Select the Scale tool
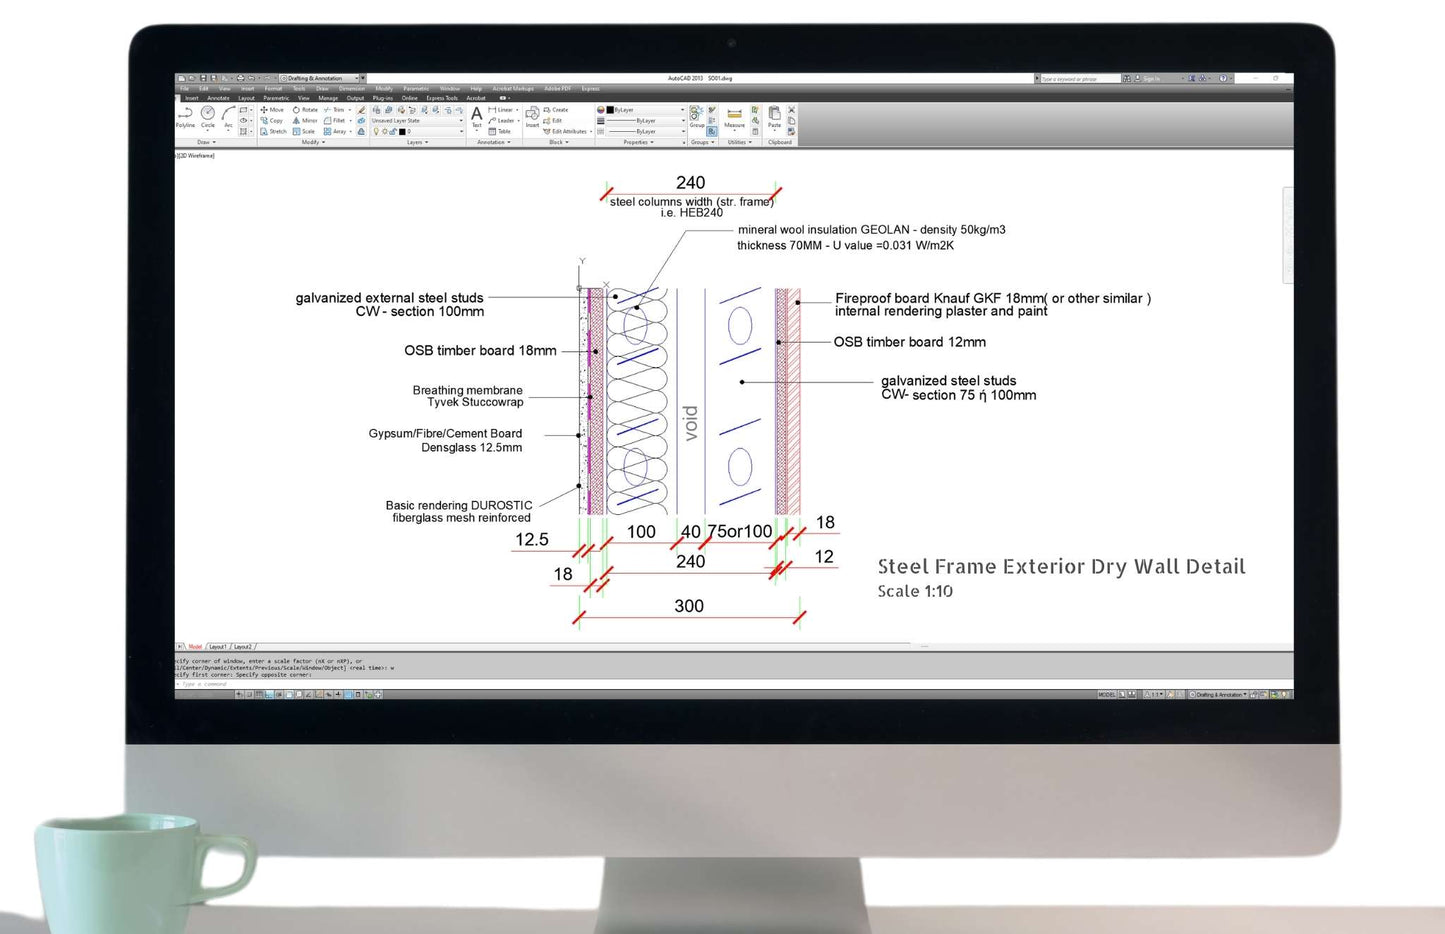The width and height of the screenshot is (1445, 934). pyautogui.click(x=304, y=131)
